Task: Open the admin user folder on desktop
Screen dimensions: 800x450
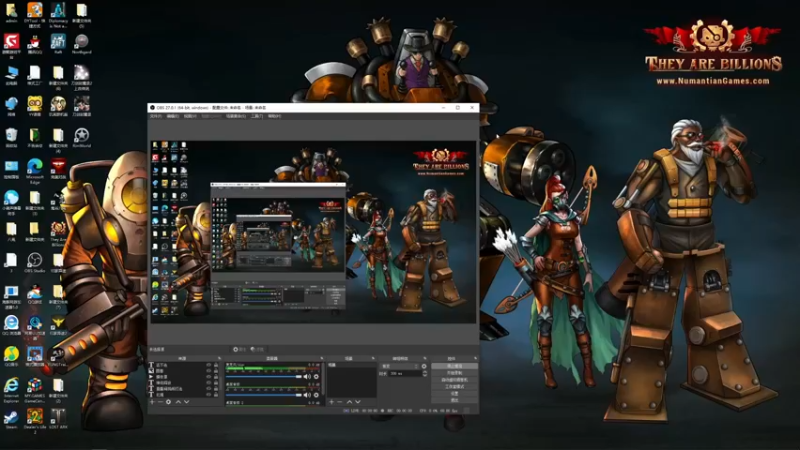Action: click(11, 13)
